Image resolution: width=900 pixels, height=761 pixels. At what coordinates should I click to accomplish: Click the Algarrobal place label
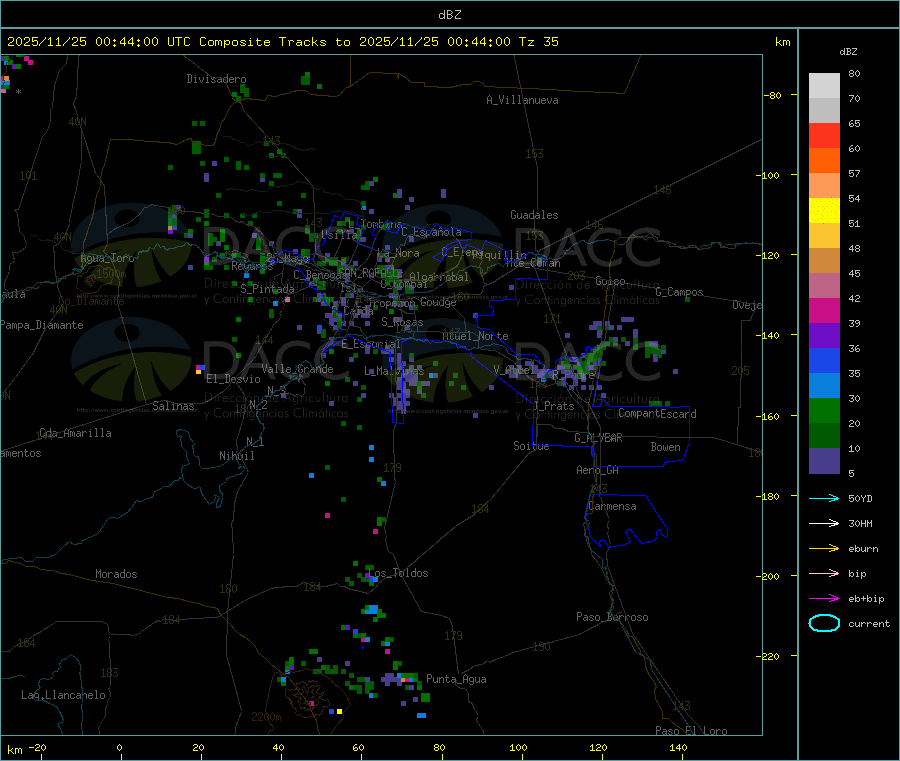coord(439,277)
